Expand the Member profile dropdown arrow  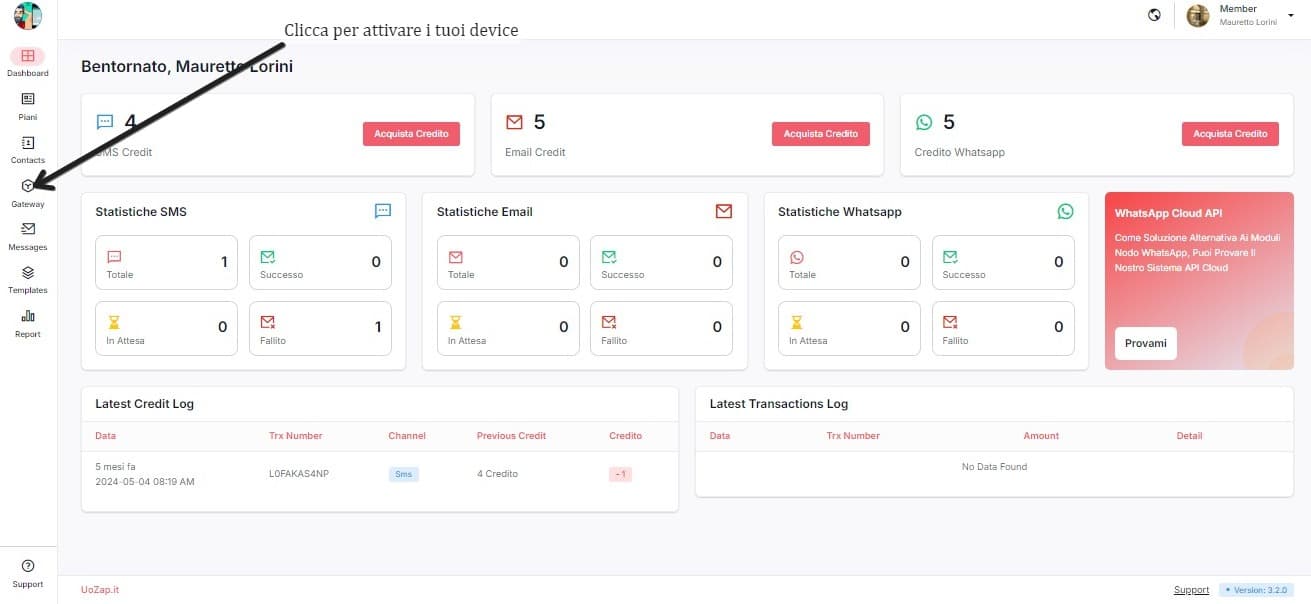point(1290,16)
